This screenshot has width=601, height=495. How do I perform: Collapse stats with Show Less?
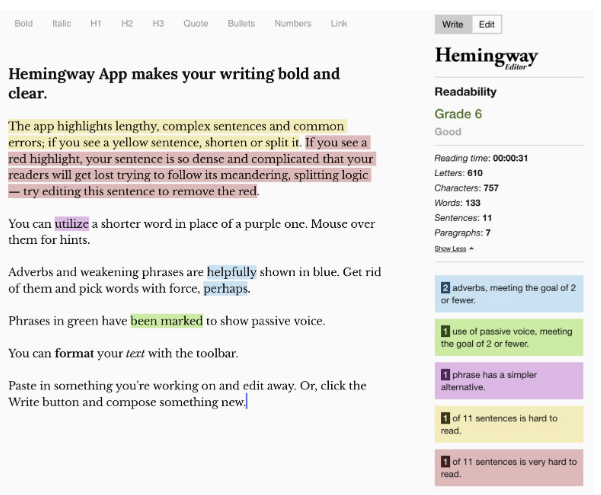pyautogui.click(x=454, y=249)
